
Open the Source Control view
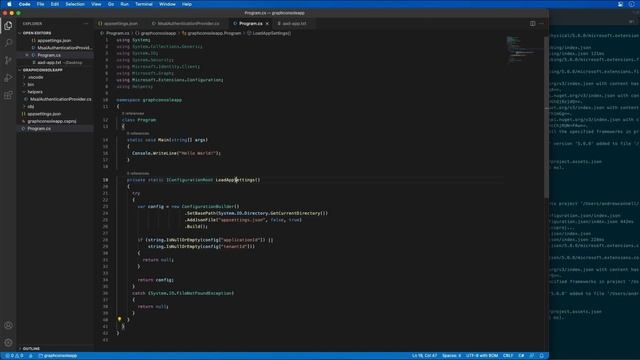click(8, 60)
